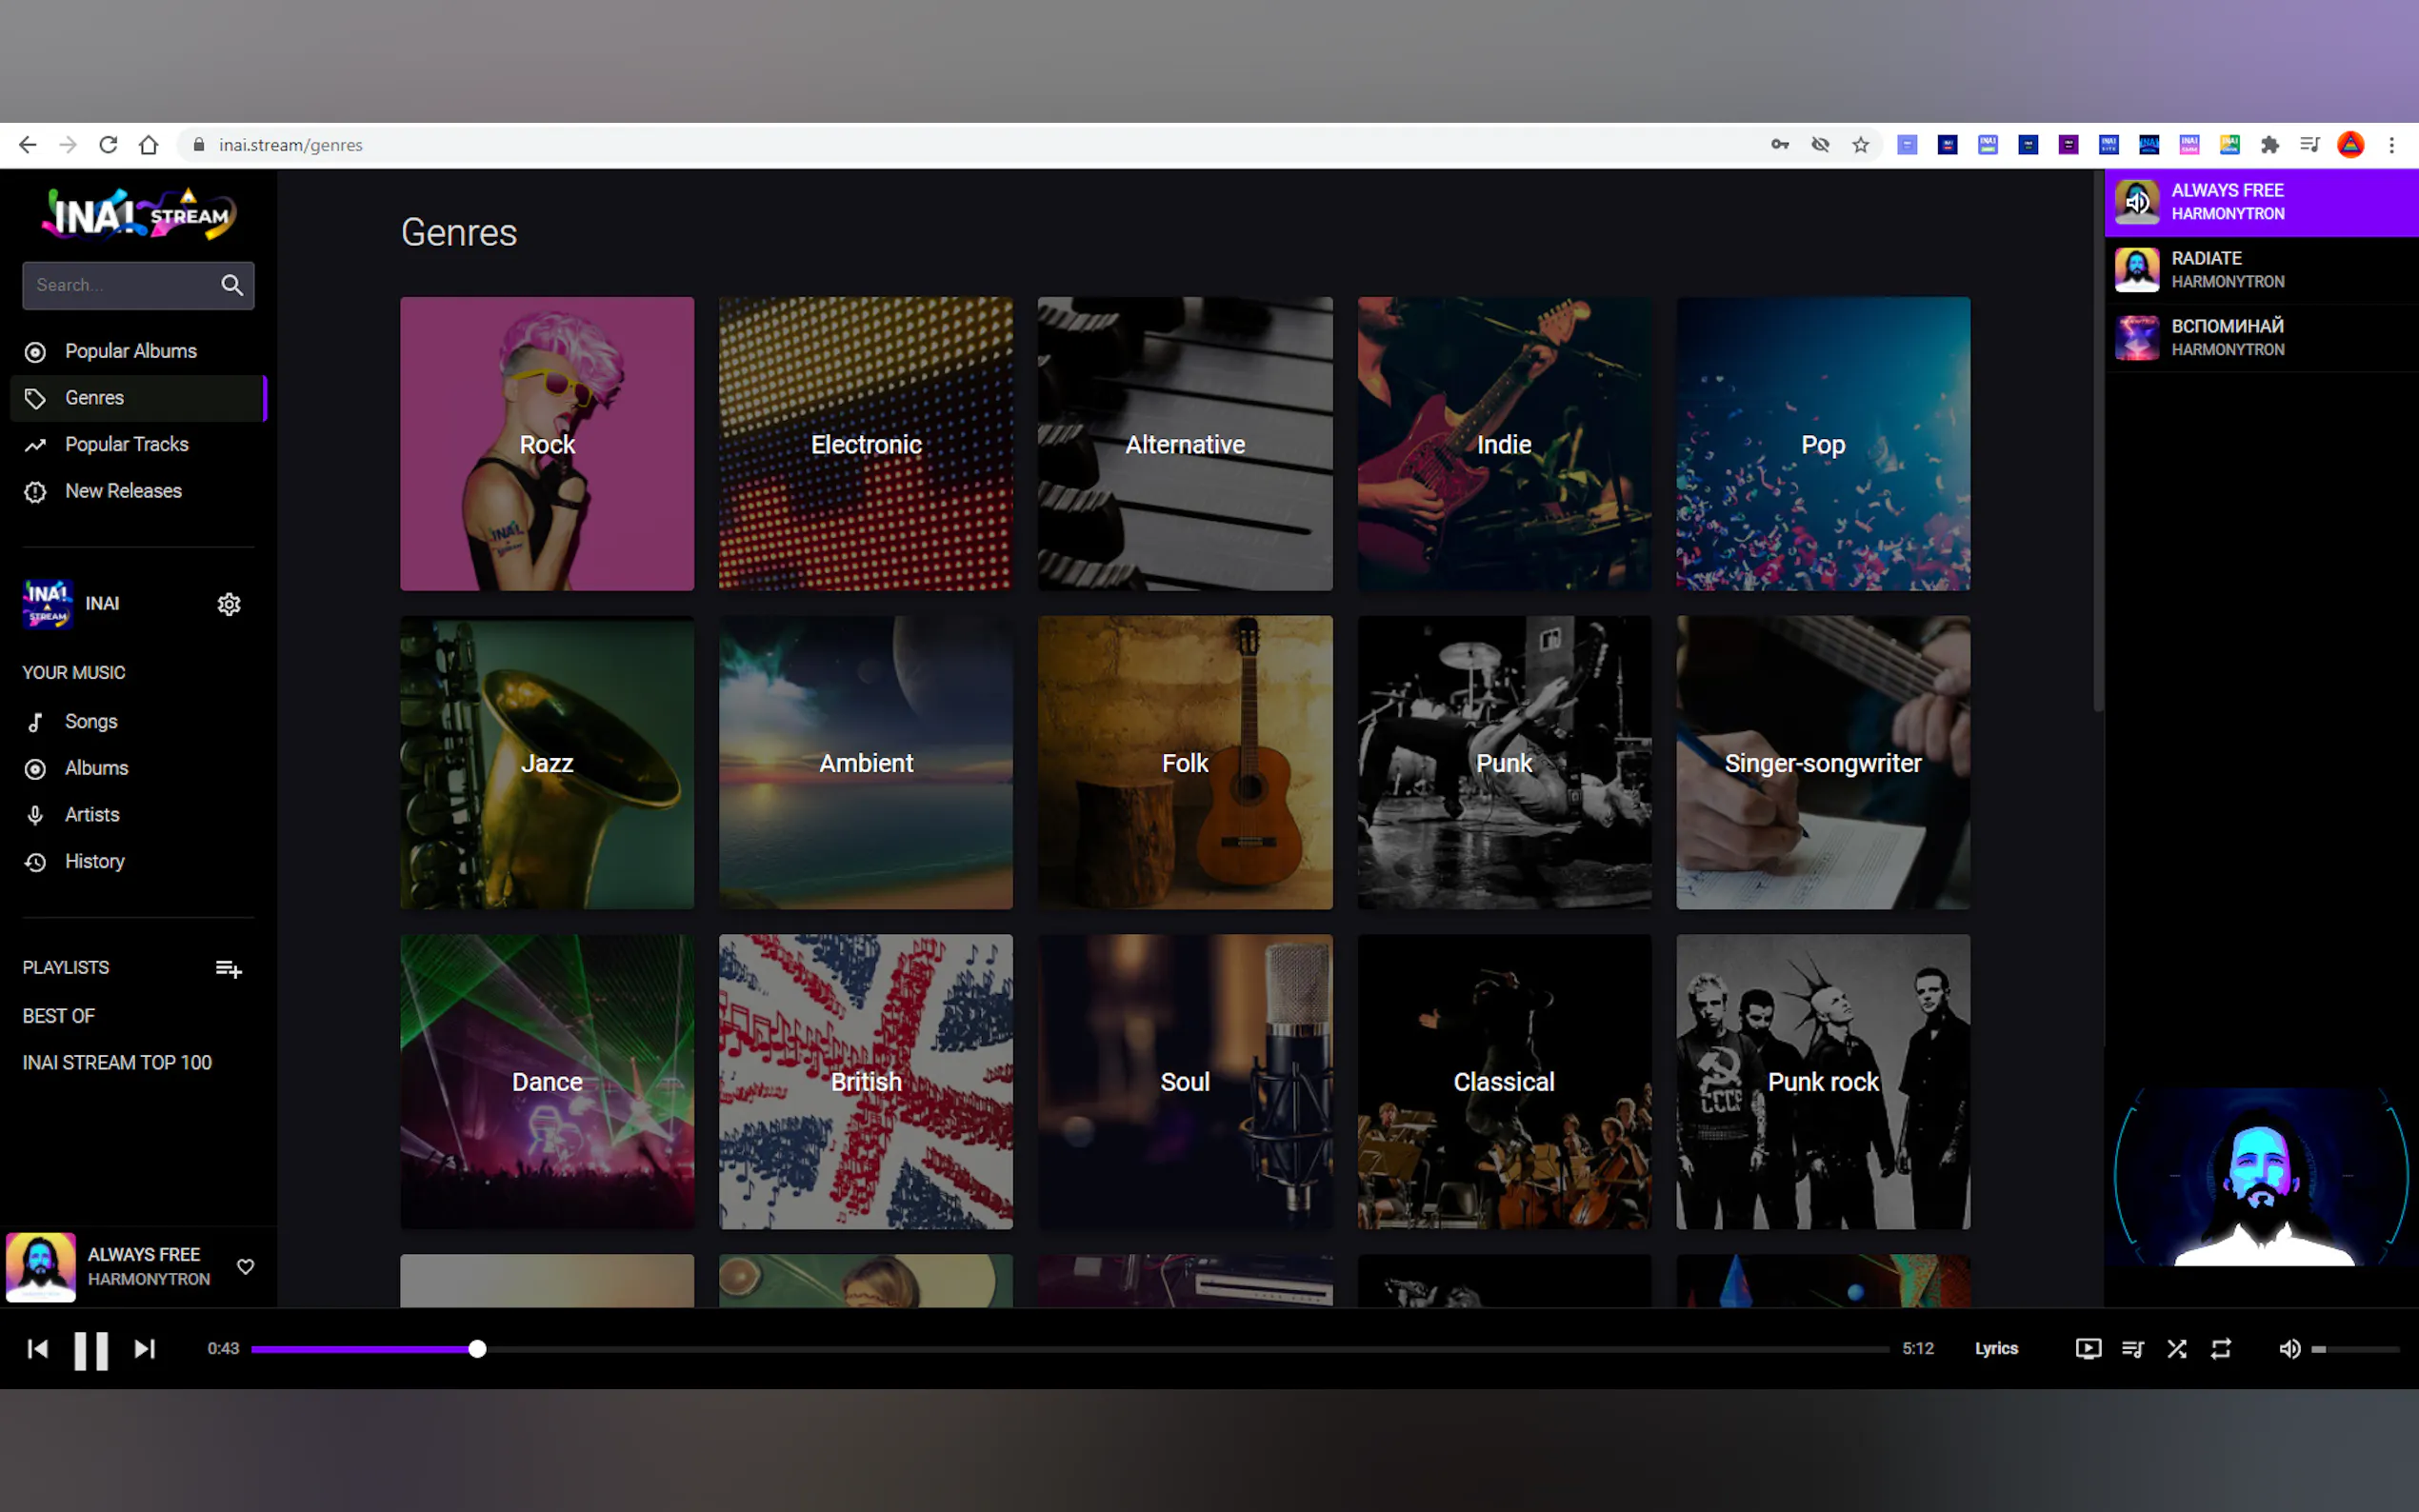This screenshot has width=2419, height=1512.
Task: Go to the previous track
Action: (x=37, y=1349)
